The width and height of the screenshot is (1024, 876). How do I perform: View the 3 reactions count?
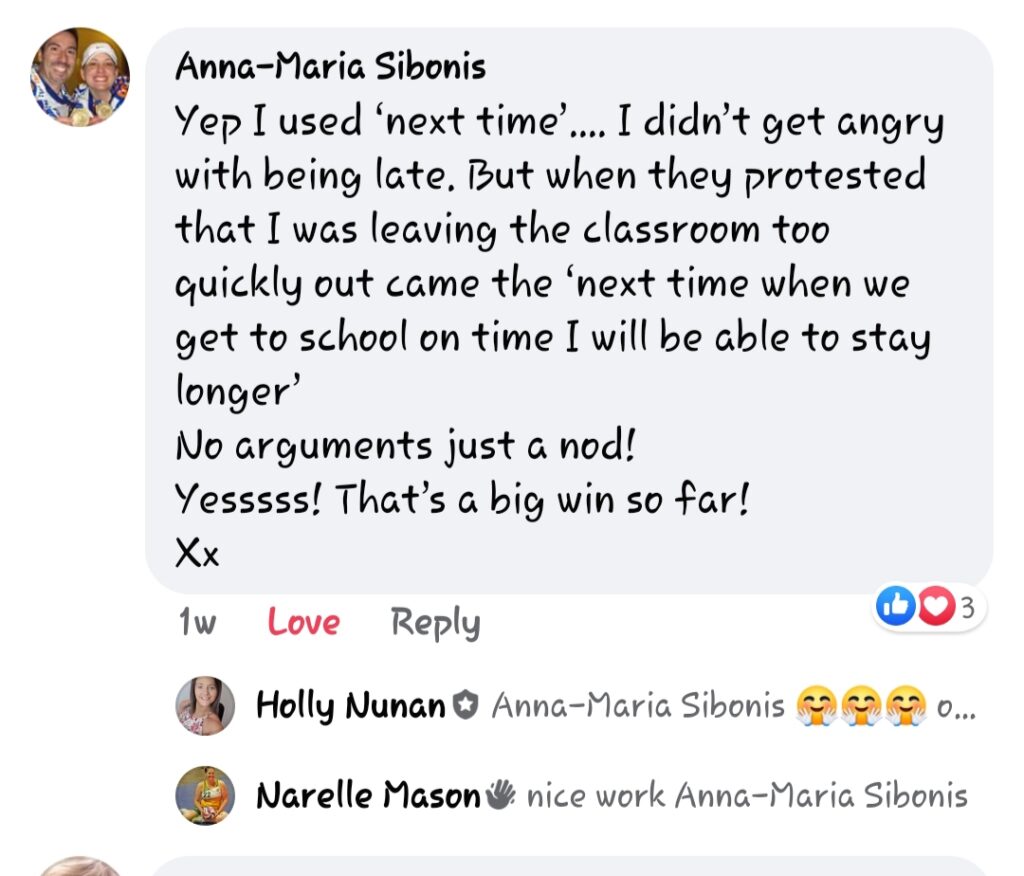click(967, 607)
